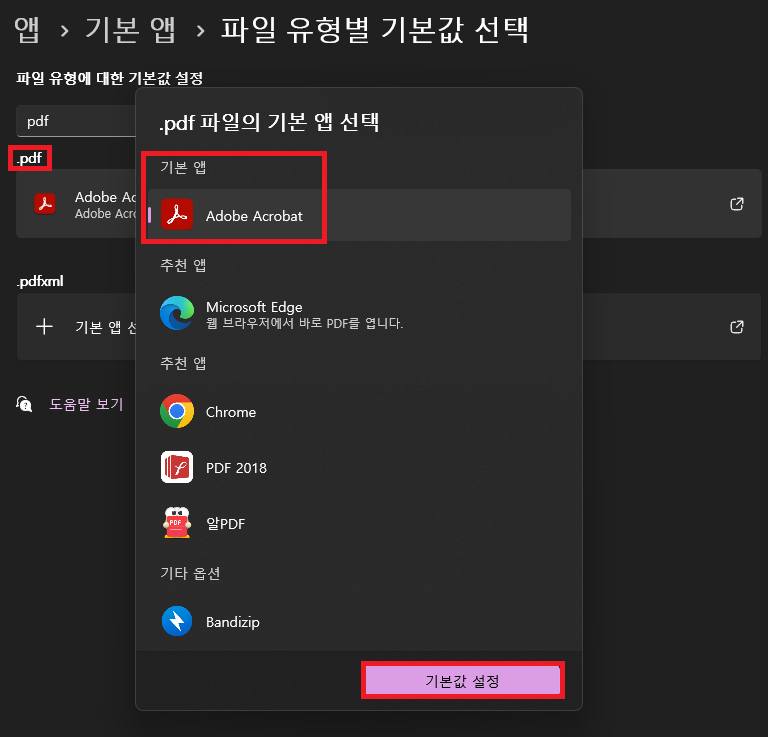Open the 도움말 보기 link
Screen dimensions: 768x737
(86, 404)
